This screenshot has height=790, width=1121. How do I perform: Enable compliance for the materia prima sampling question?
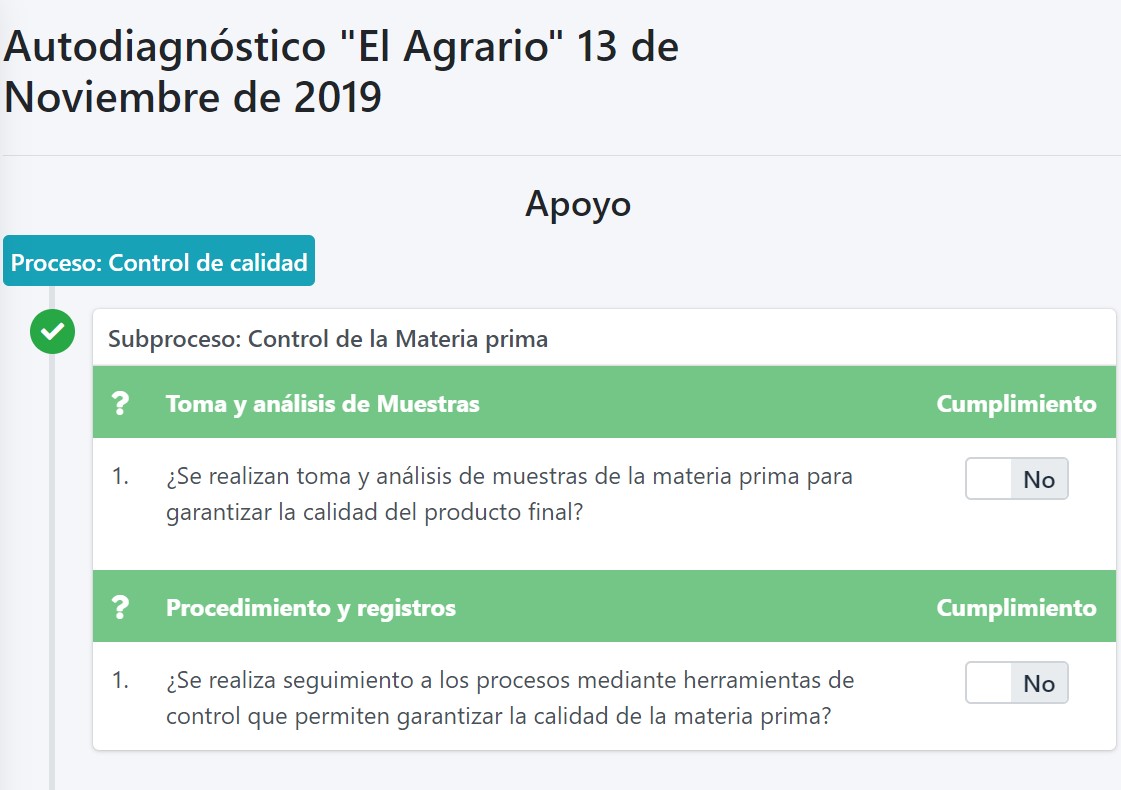[x=1017, y=479]
